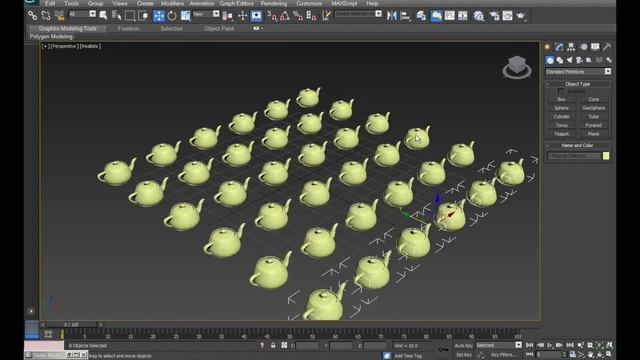Activate the Select Object tool
The height and width of the screenshot is (360, 640).
tap(103, 16)
